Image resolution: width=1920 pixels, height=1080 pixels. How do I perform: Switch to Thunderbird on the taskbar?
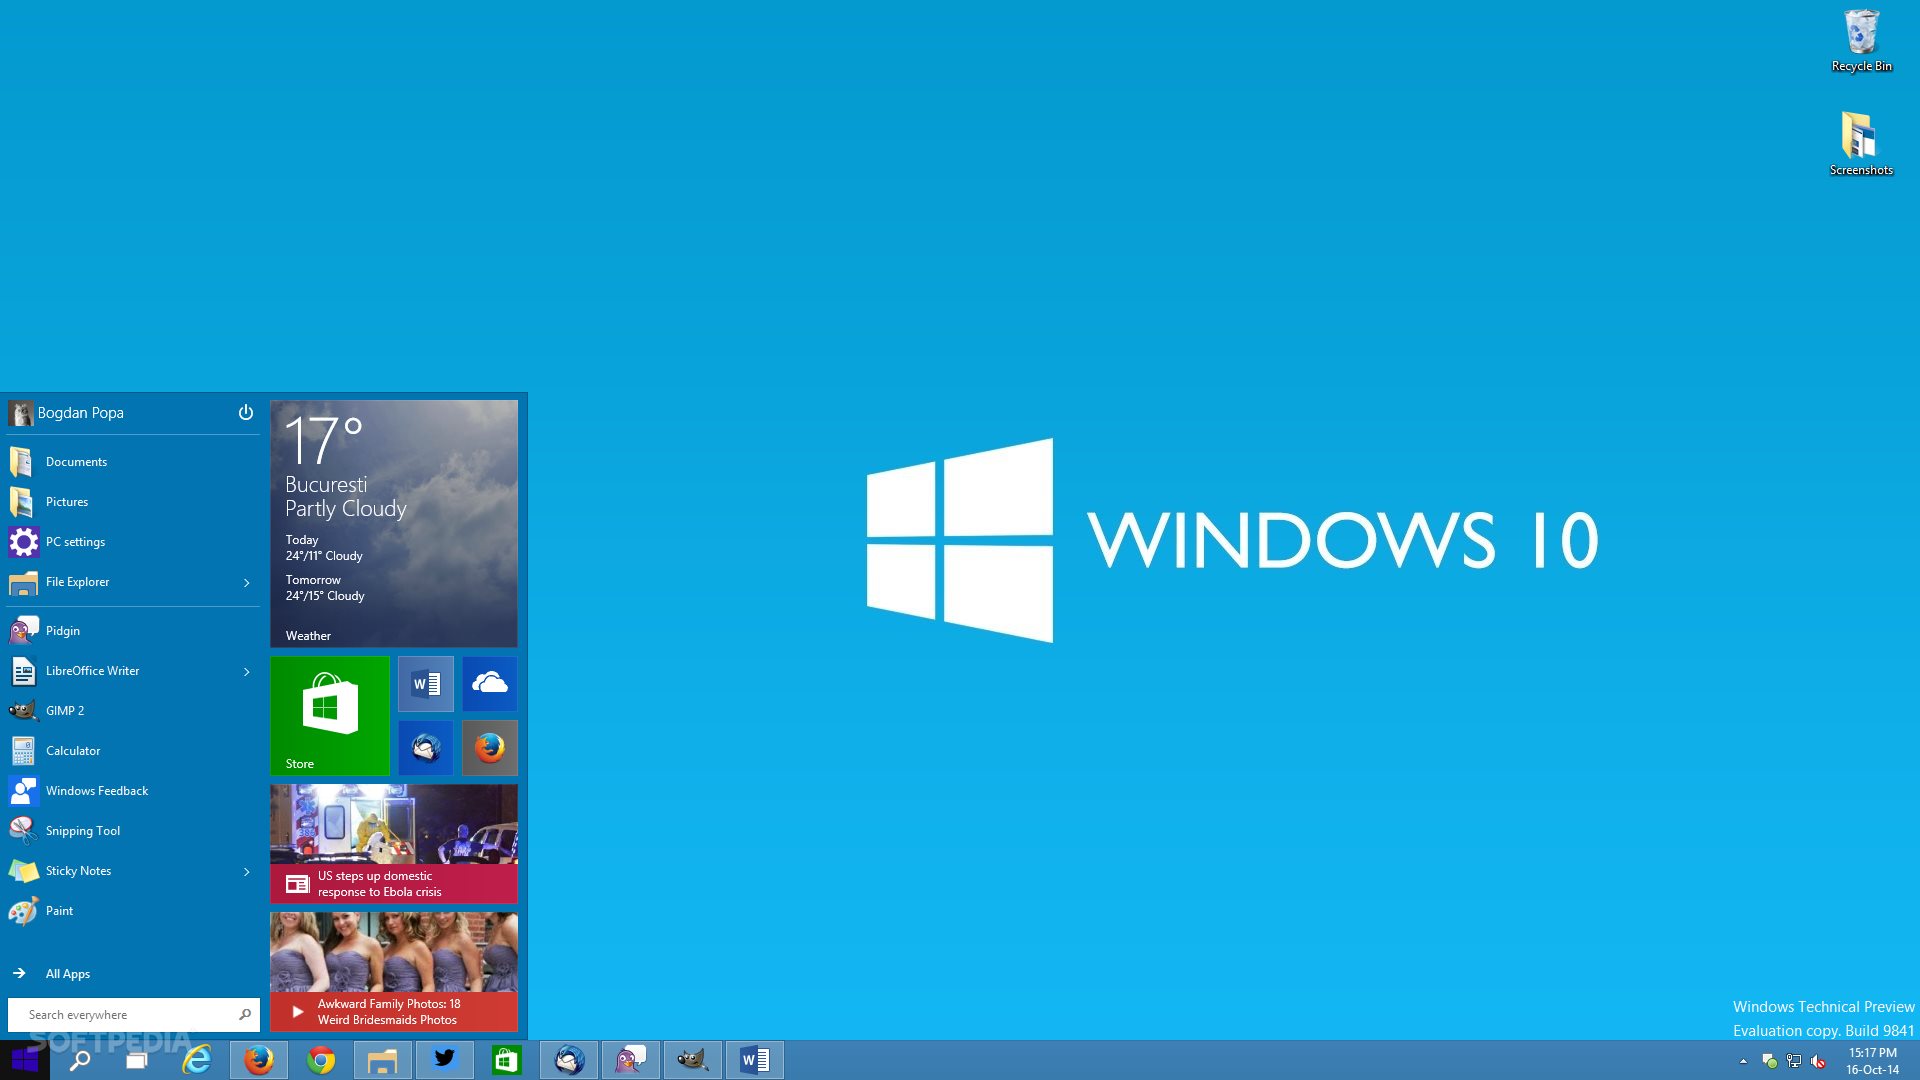click(x=569, y=1060)
